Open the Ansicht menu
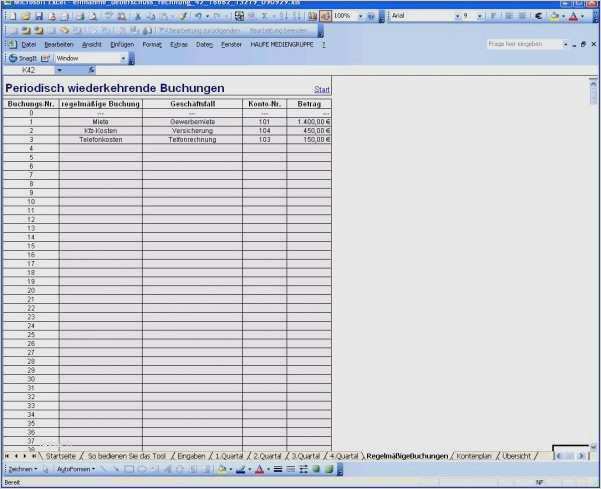This screenshot has width=601, height=489. pyautogui.click(x=92, y=44)
